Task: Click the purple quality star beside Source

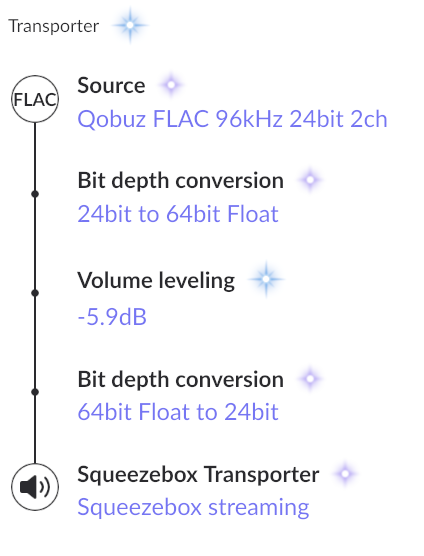Action: pos(171,85)
